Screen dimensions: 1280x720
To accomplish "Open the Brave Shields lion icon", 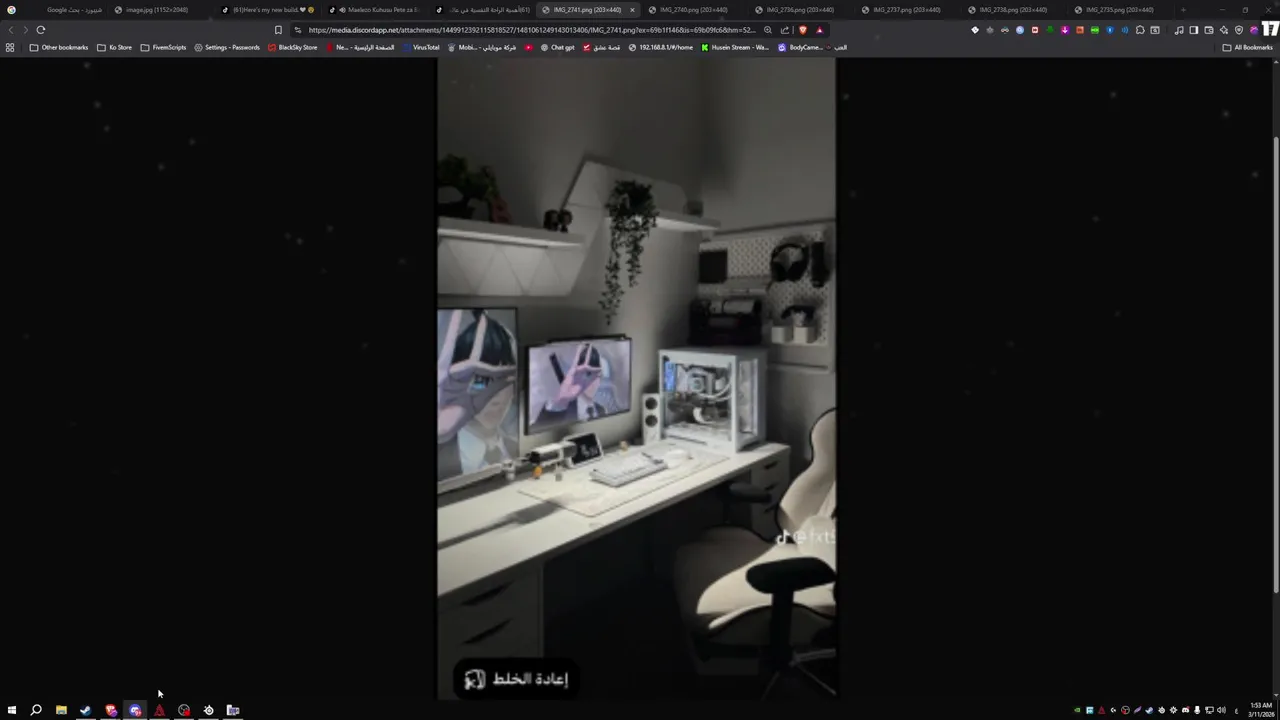I will (803, 30).
